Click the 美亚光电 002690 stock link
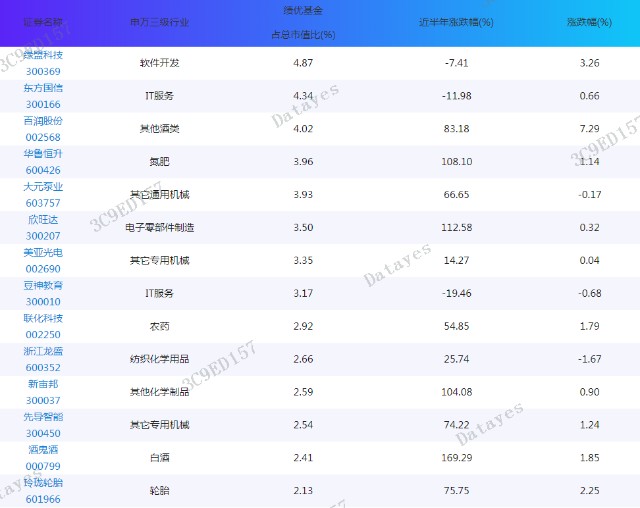The width and height of the screenshot is (640, 508). (43, 261)
